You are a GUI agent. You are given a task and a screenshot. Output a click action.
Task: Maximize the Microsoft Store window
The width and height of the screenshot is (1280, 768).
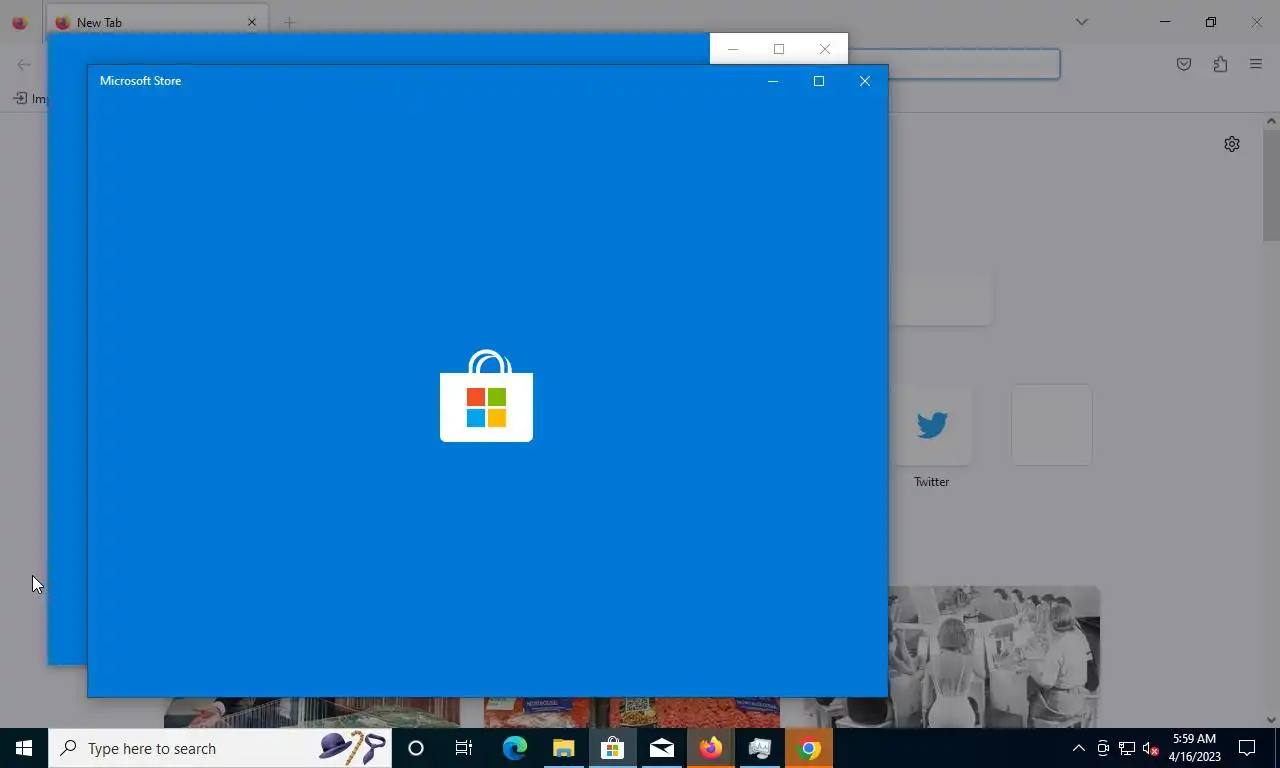pos(819,81)
